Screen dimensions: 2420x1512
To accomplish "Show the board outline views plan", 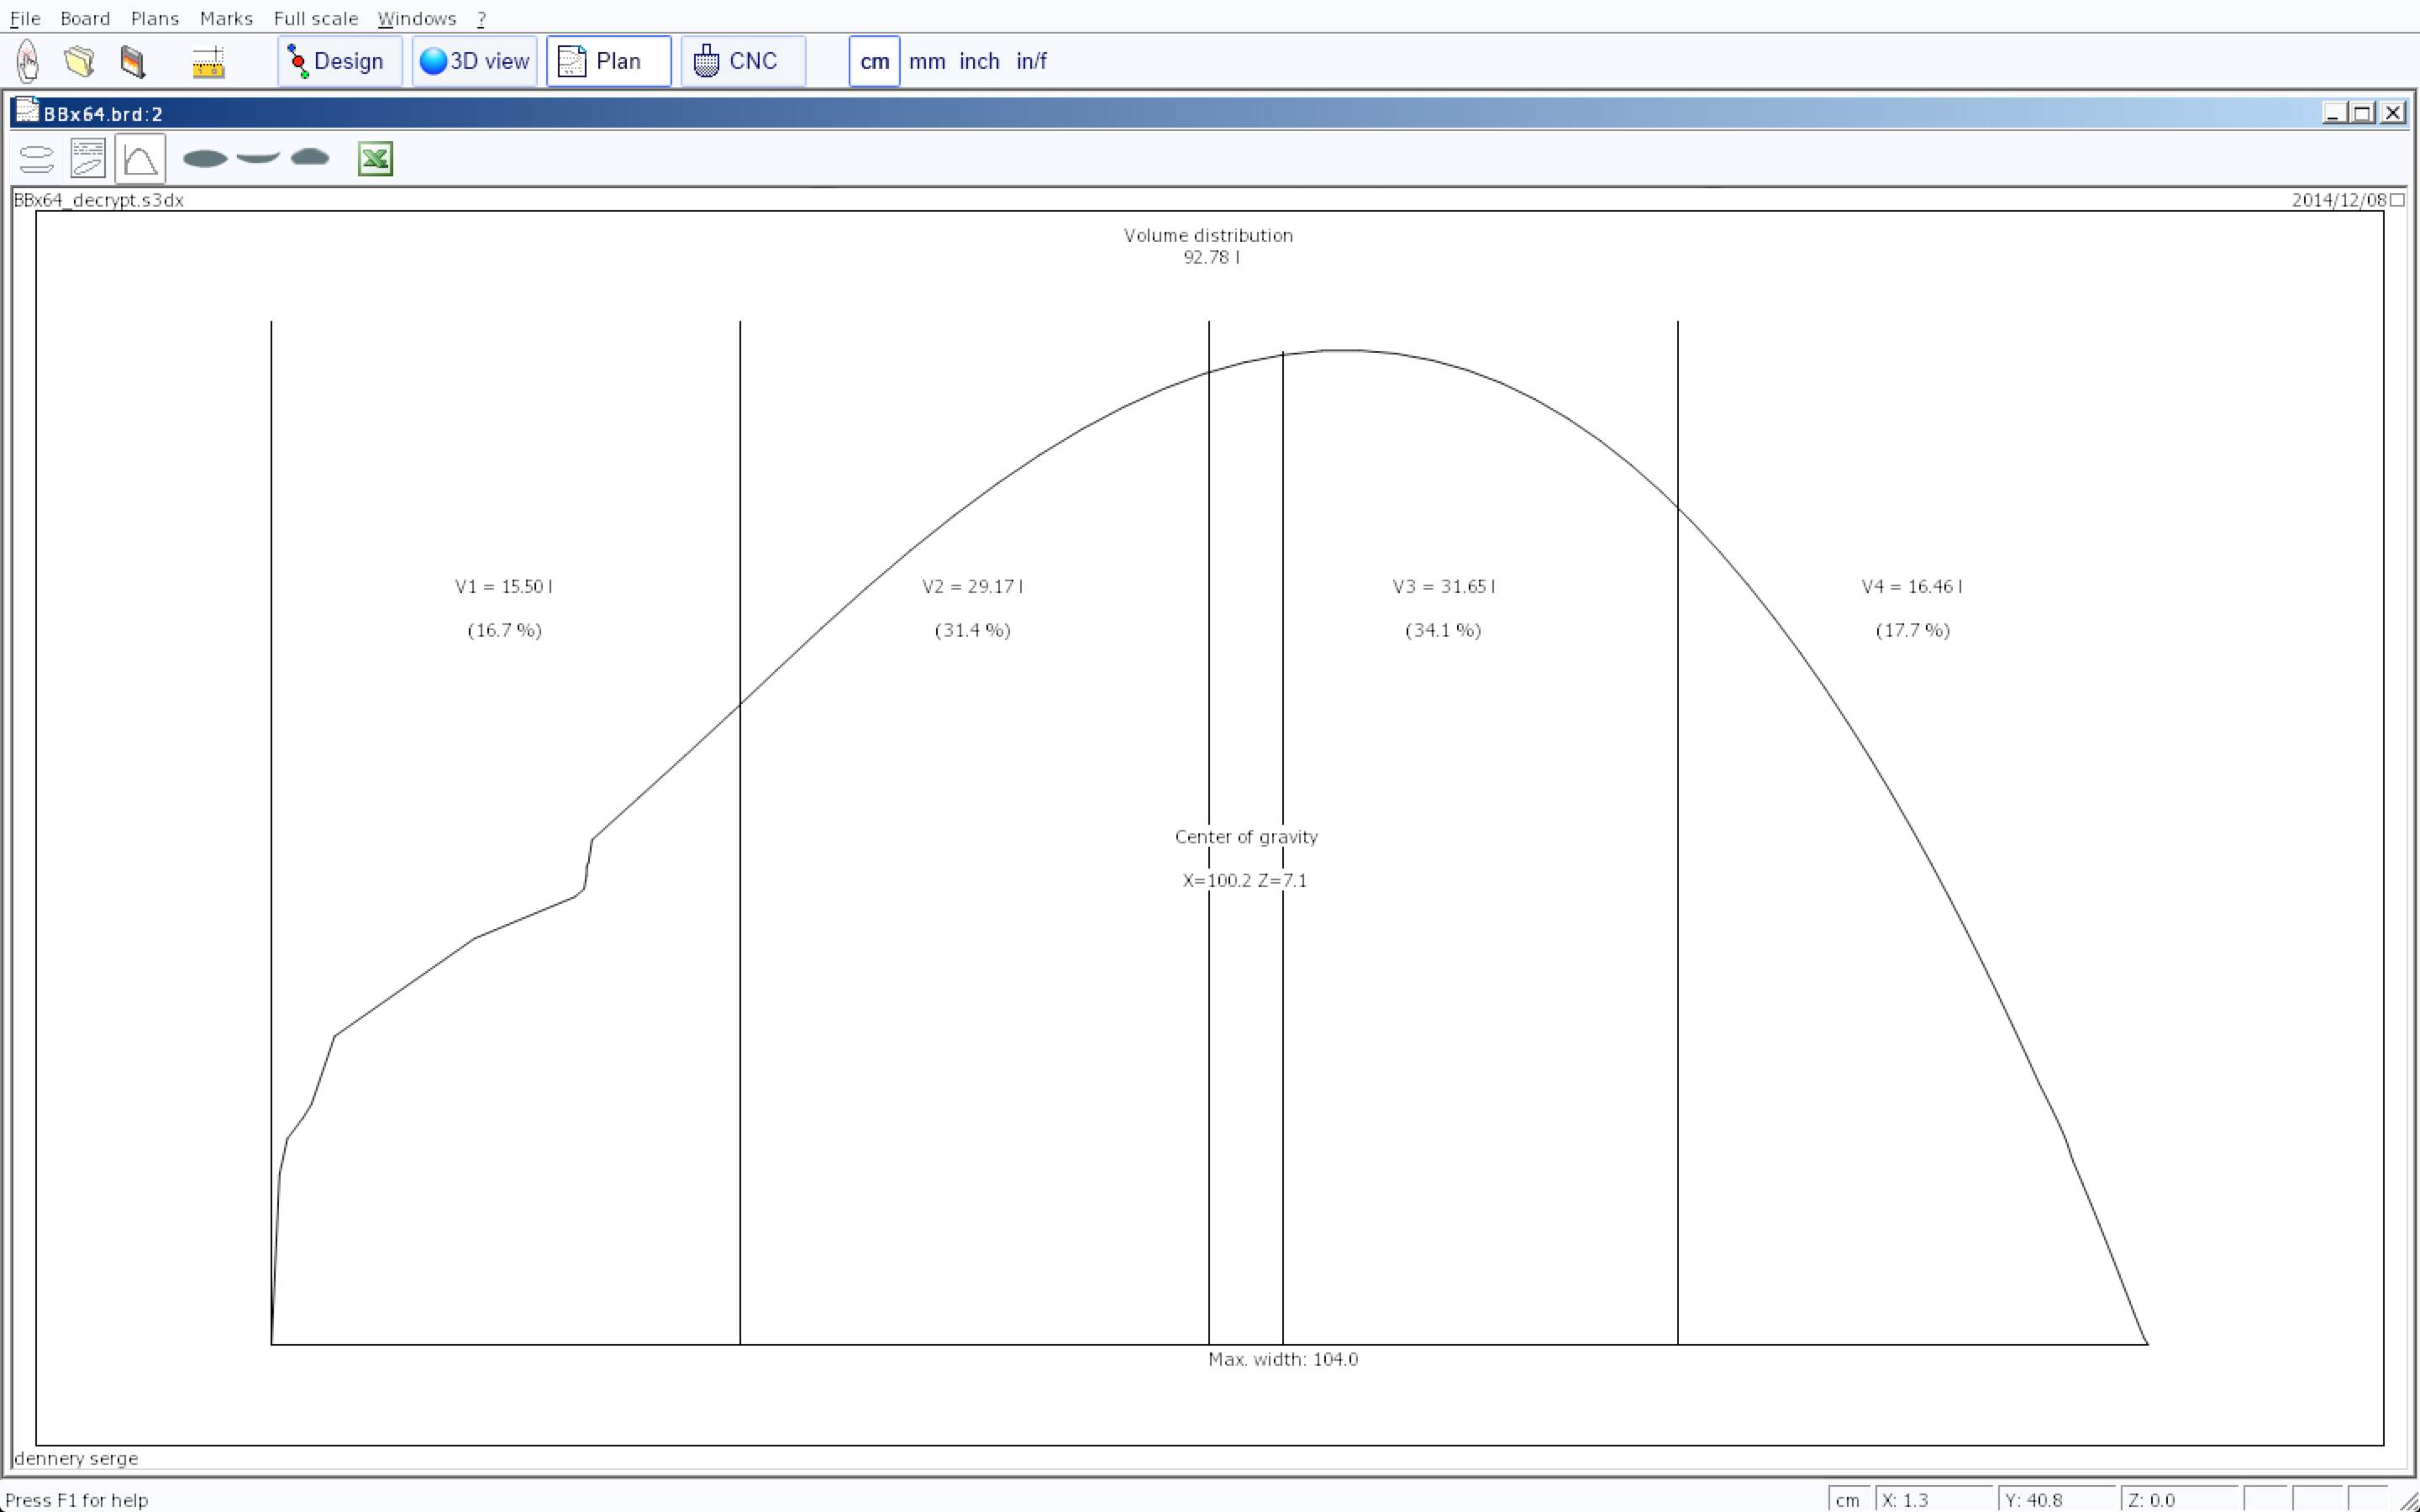I will 37,159.
